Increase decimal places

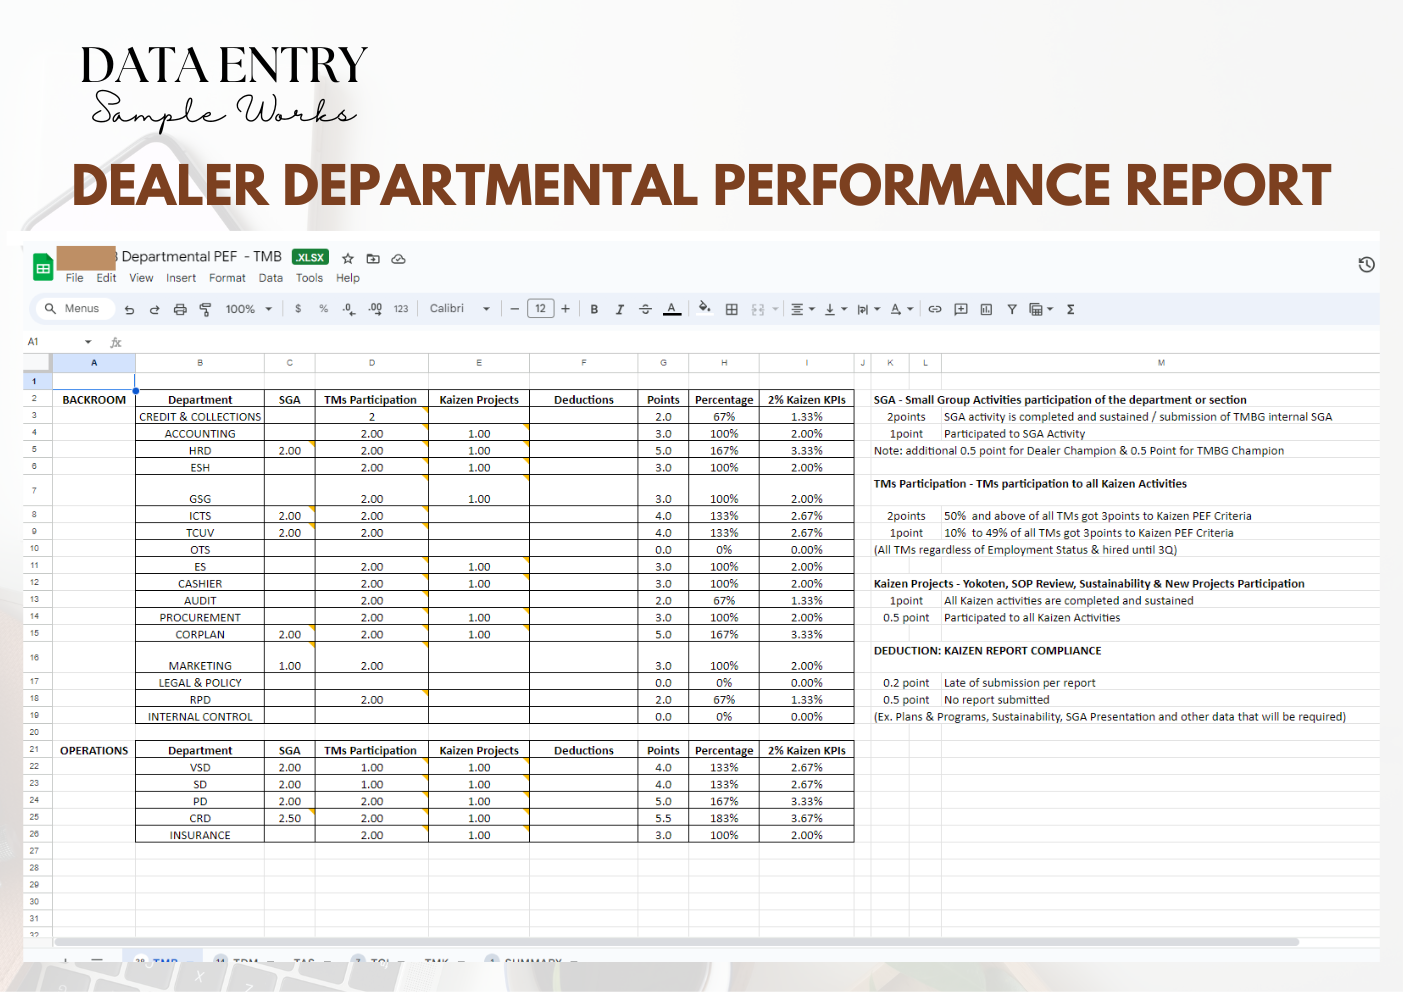click(x=375, y=309)
